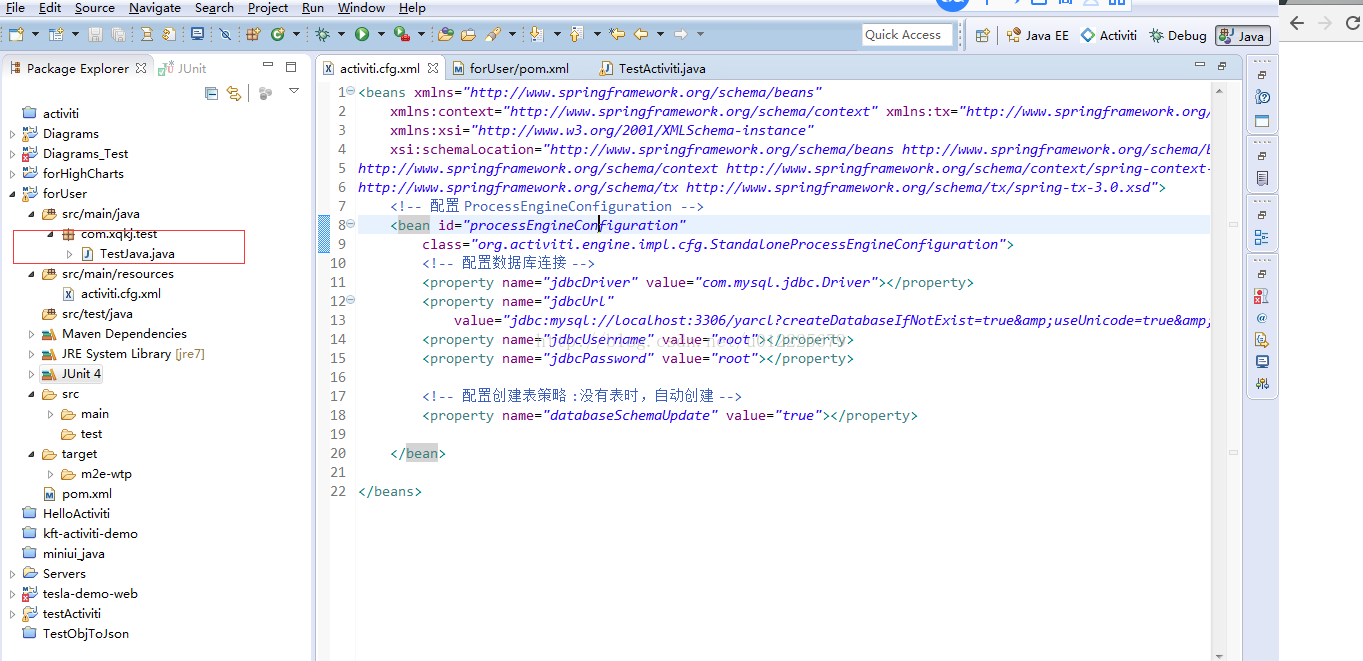This screenshot has width=1363, height=661.
Task: Collapse the com.xqkj.test package arrow
Action: (x=51, y=234)
